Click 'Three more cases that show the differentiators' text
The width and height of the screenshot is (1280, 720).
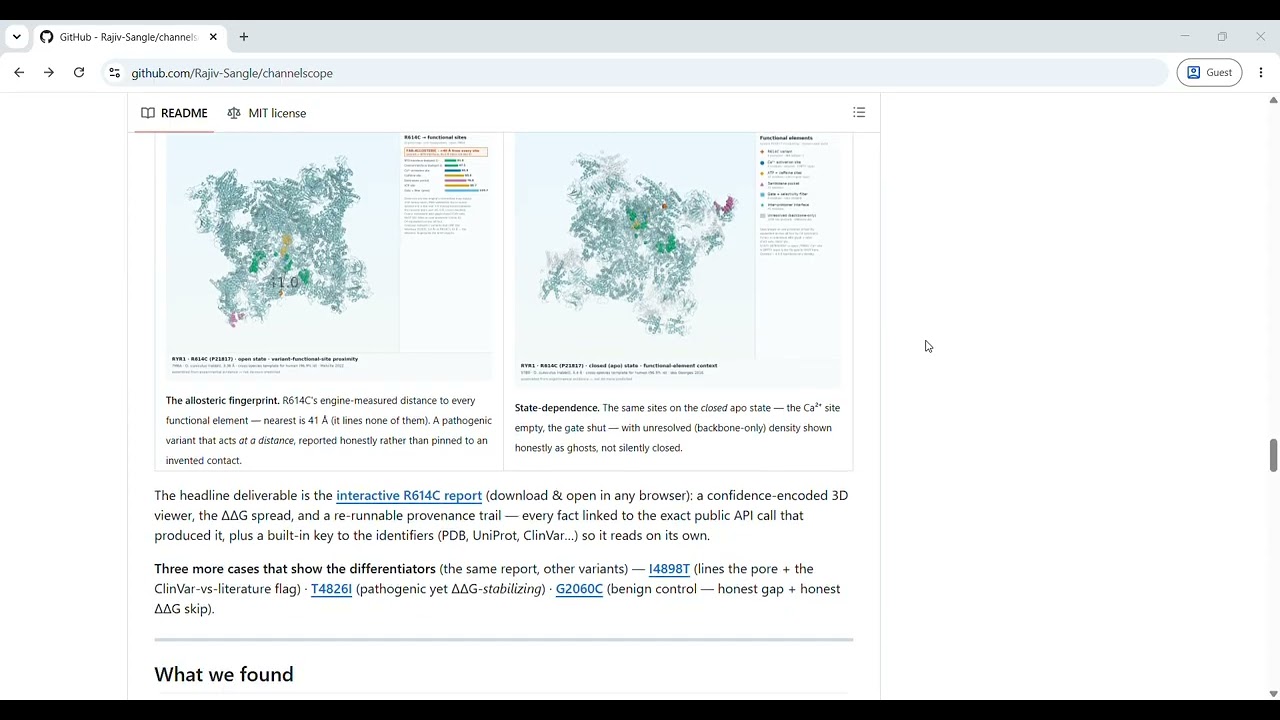pyautogui.click(x=295, y=569)
